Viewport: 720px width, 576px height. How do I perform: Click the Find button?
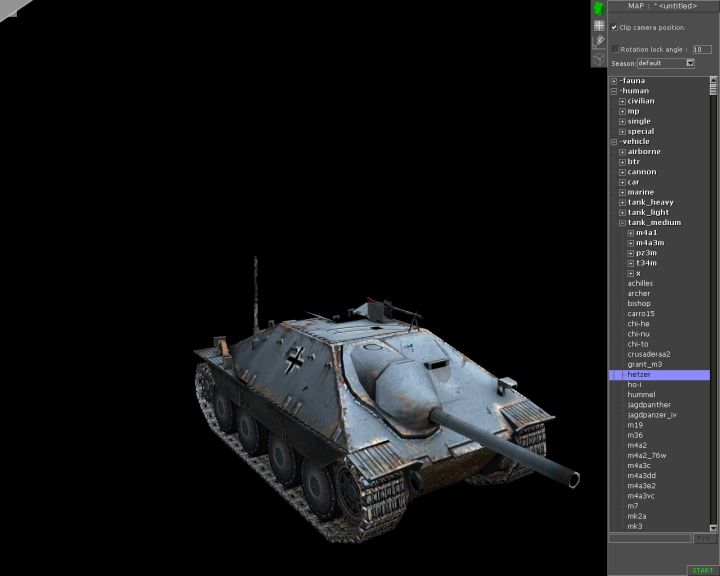(x=705, y=538)
